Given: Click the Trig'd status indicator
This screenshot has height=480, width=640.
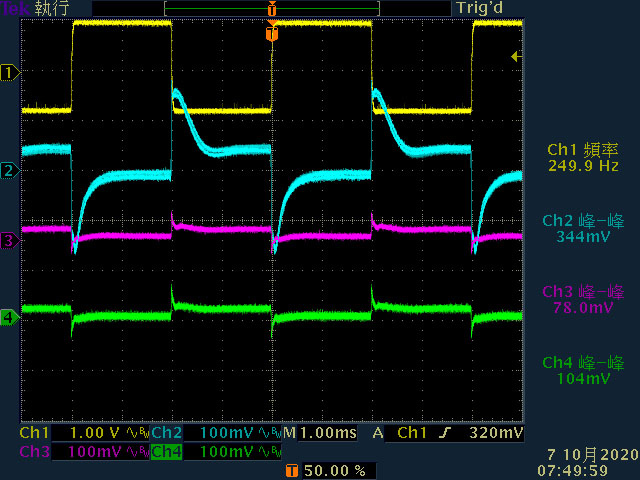Looking at the screenshot, I should [479, 8].
